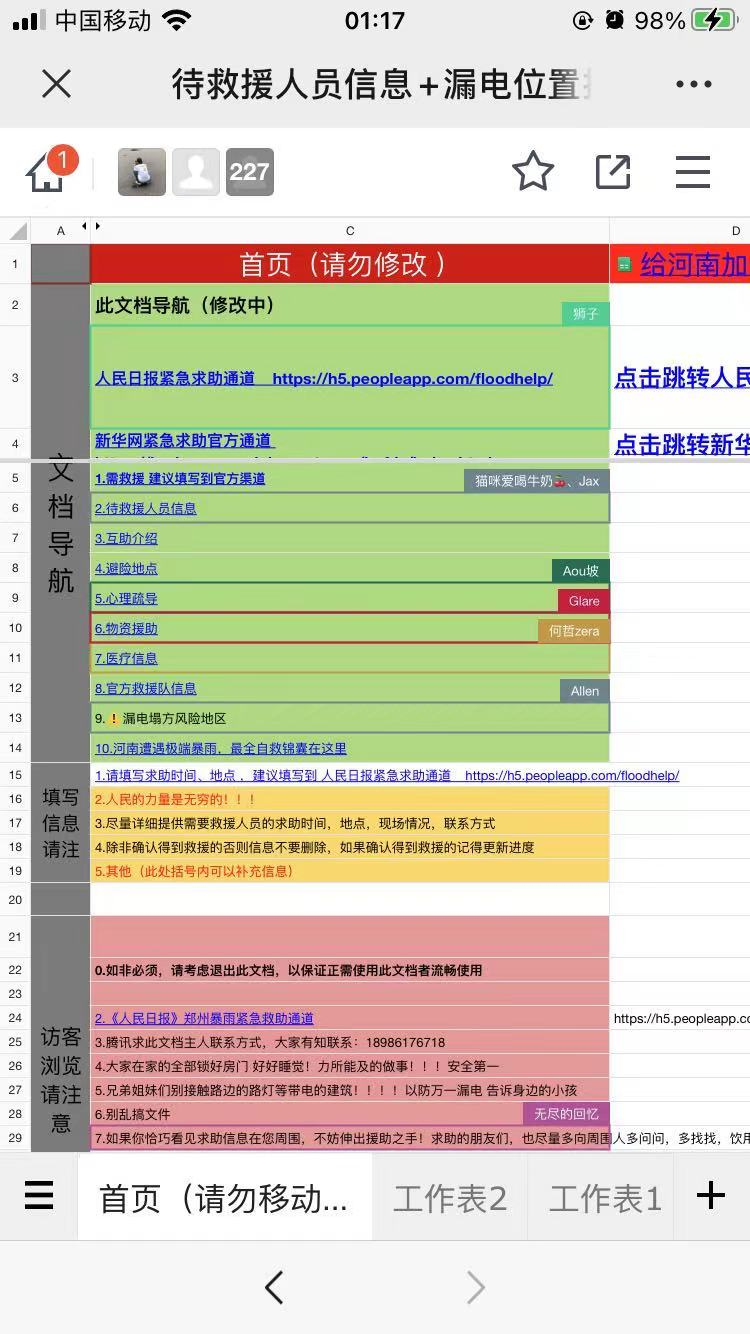Select the 文档导航 merged cell
The width and height of the screenshot is (750, 1334).
[x=60, y=523]
